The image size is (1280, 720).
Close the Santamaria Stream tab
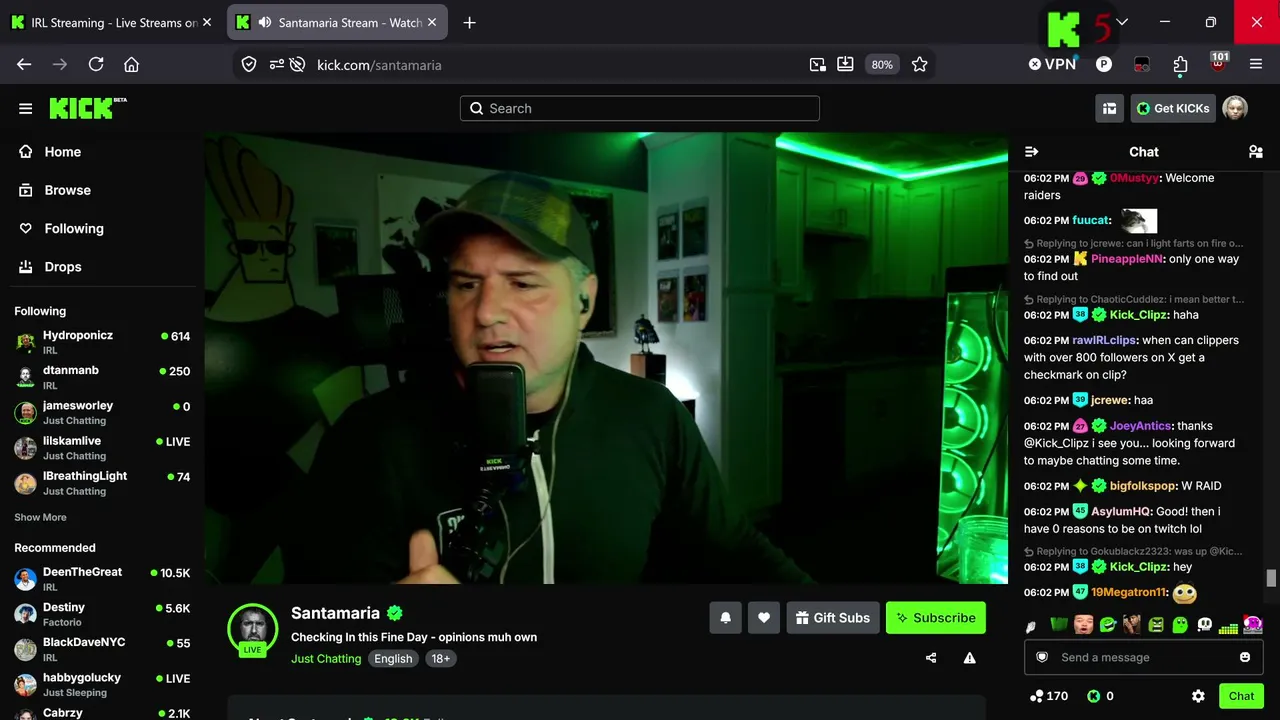pyautogui.click(x=432, y=22)
